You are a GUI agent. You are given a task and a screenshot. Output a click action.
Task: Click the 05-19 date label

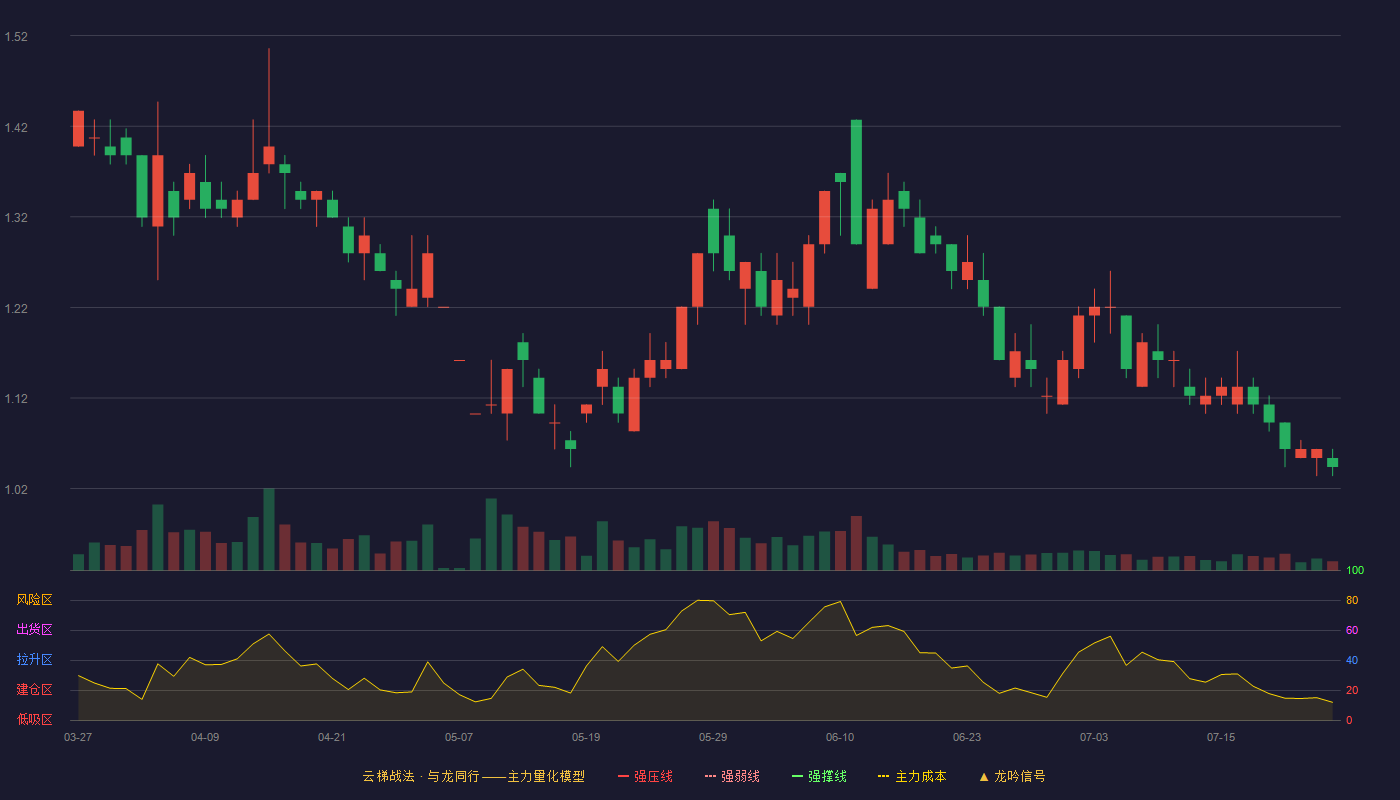tap(586, 737)
